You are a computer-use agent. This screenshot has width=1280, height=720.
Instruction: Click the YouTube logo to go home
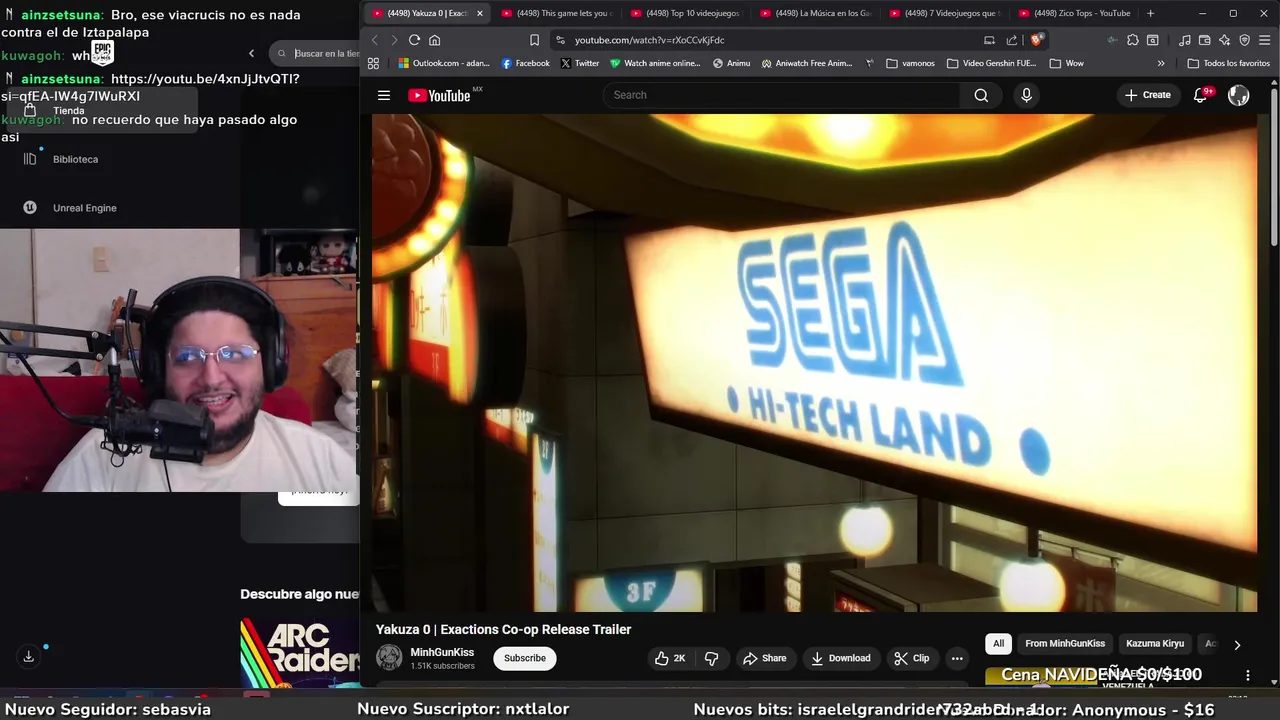(x=439, y=95)
